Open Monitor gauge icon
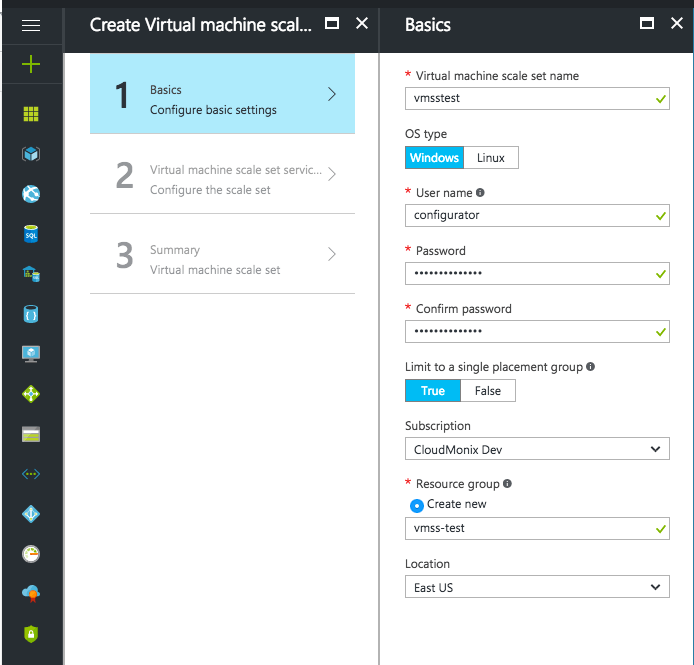Screen dimensions: 694x665 [x=31, y=554]
